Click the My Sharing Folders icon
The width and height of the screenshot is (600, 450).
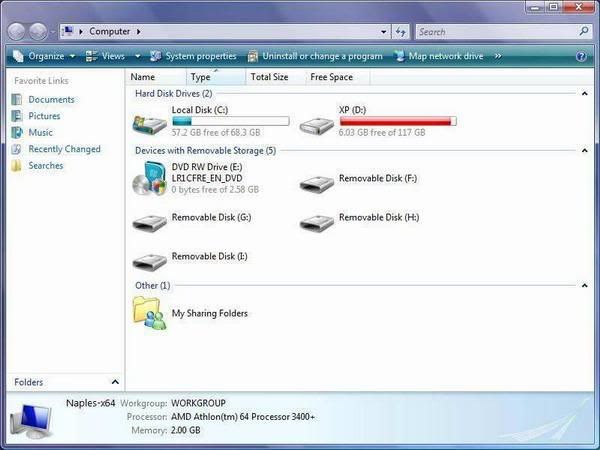(x=150, y=313)
